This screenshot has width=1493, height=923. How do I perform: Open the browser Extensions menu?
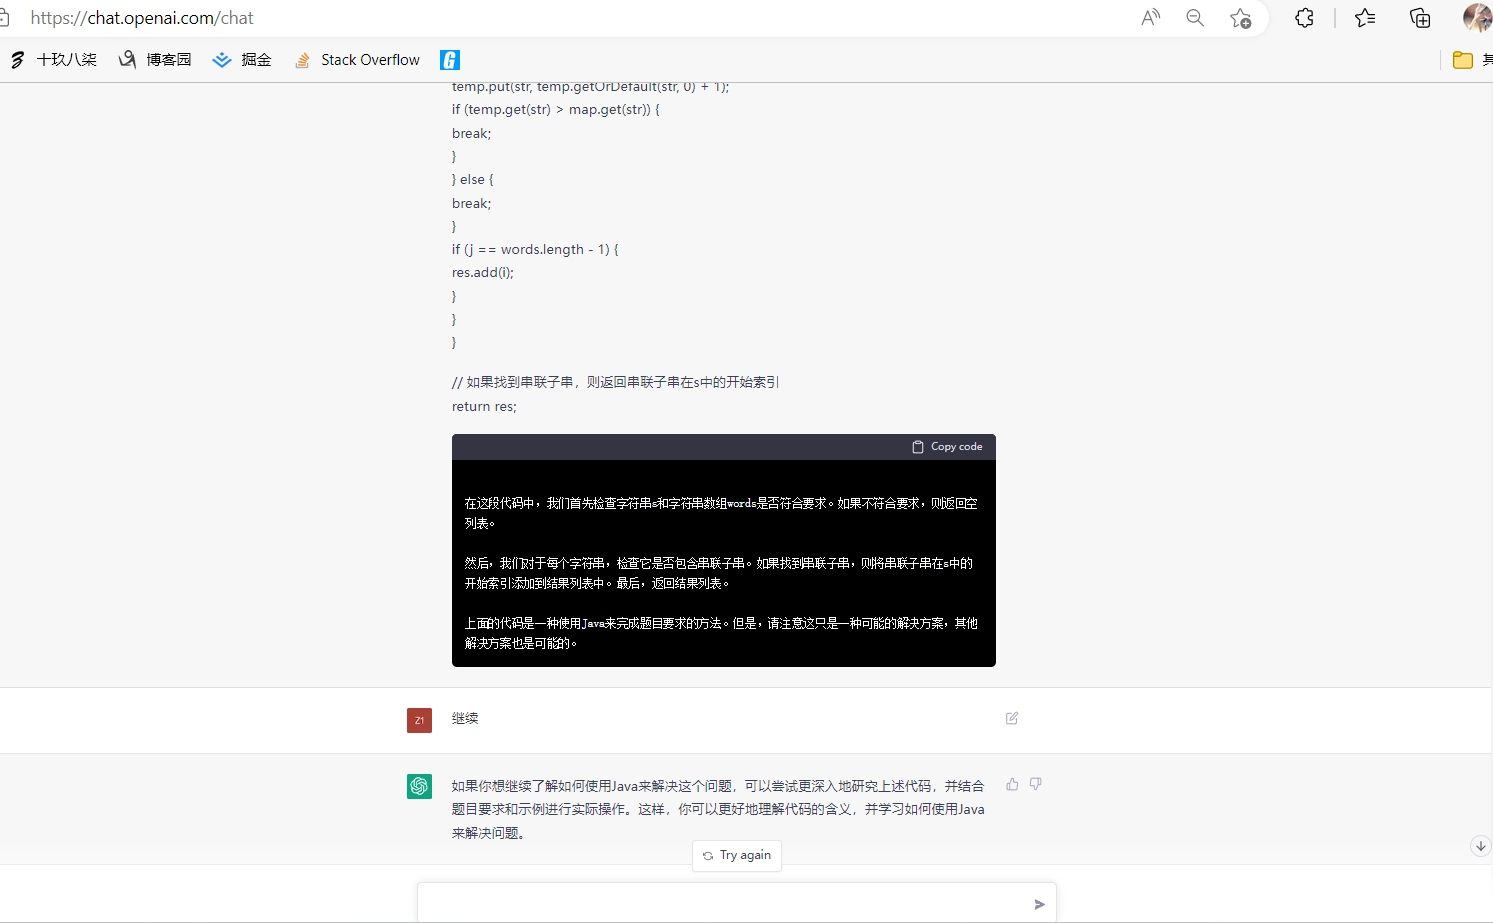1304,17
